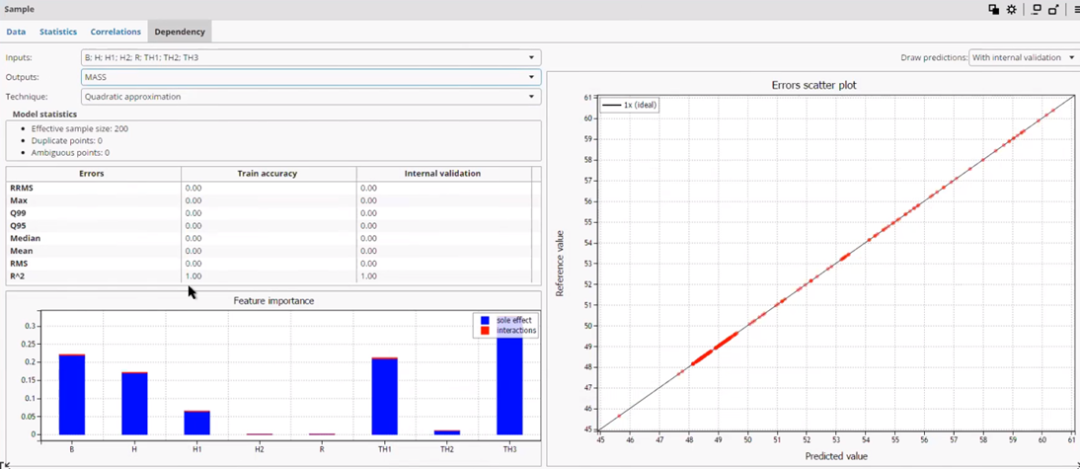Switch to the Data tab

(16, 32)
